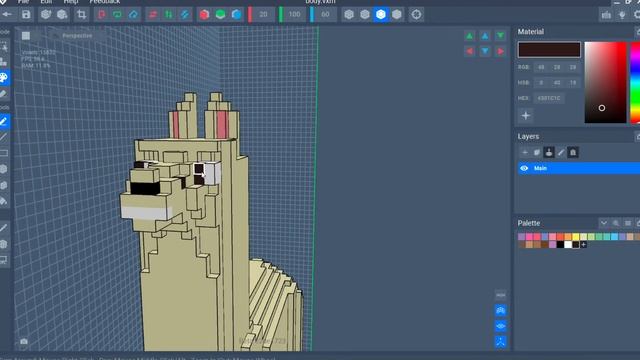Select the line drawing tool in sidebar
Image resolution: width=640 pixels, height=360 pixels.
click(4, 137)
